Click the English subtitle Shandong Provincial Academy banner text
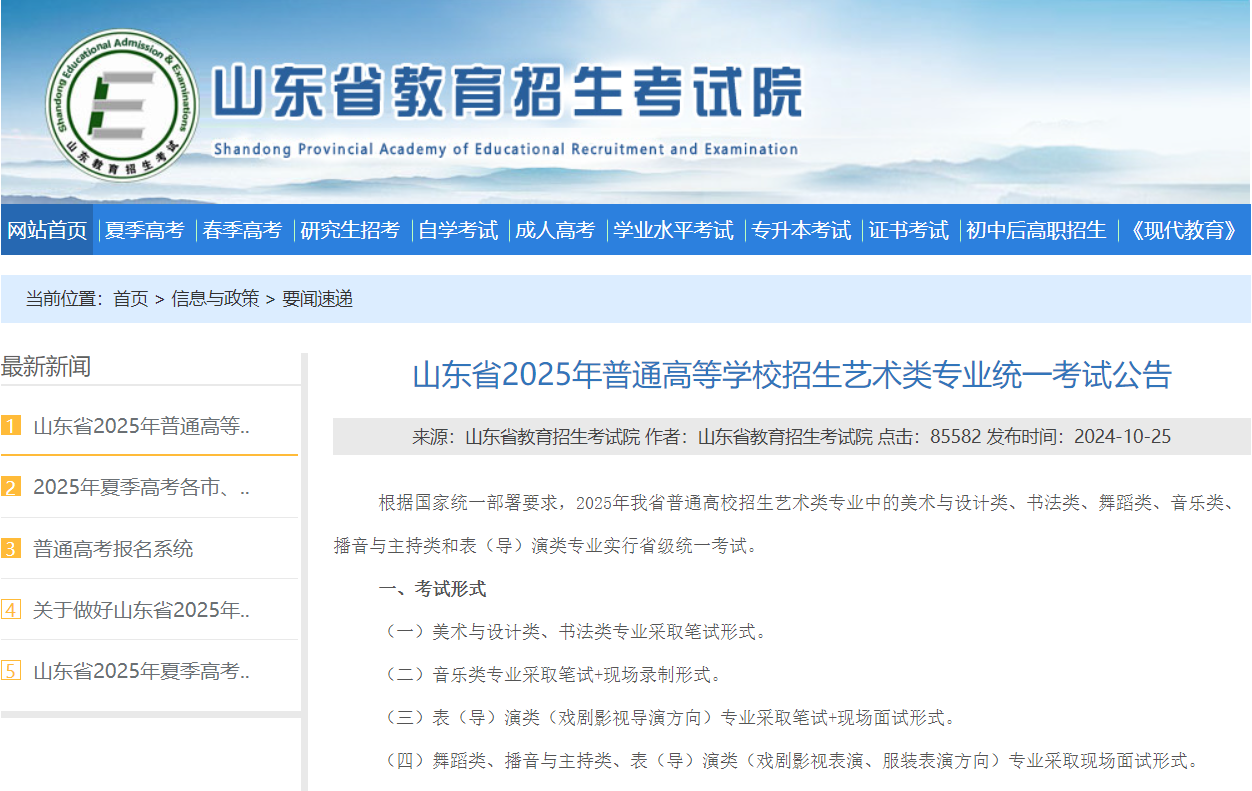The height and width of the screenshot is (791, 1252). [x=506, y=149]
